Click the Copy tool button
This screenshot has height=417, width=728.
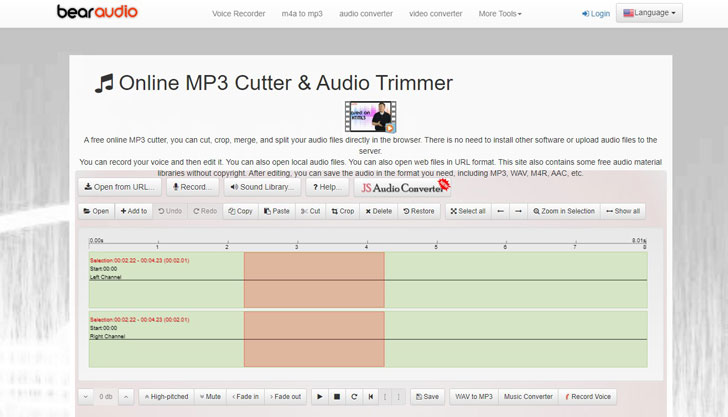click(x=240, y=211)
